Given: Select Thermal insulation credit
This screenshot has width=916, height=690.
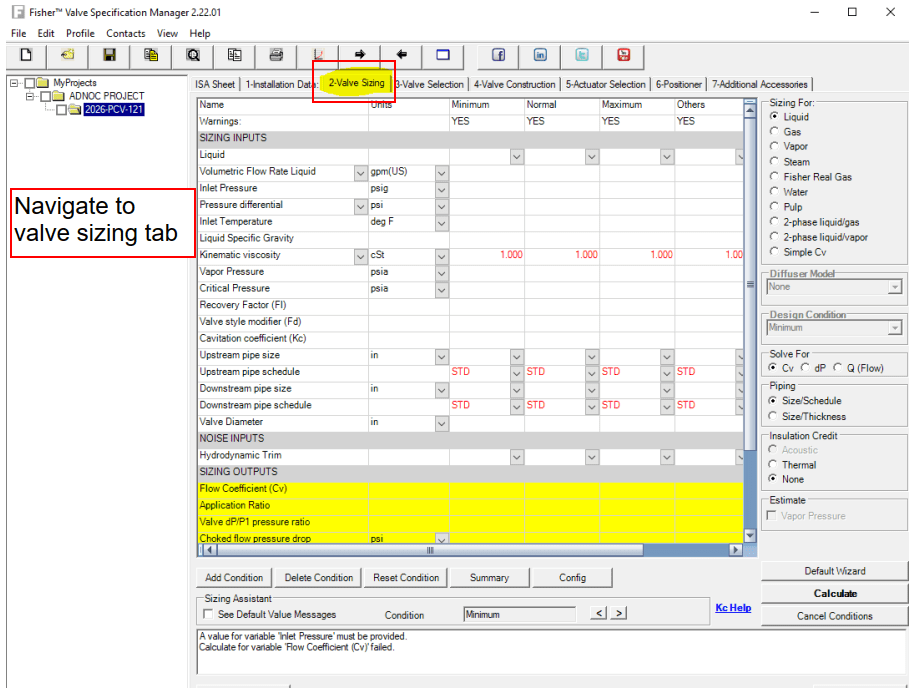Looking at the screenshot, I should tap(773, 464).
